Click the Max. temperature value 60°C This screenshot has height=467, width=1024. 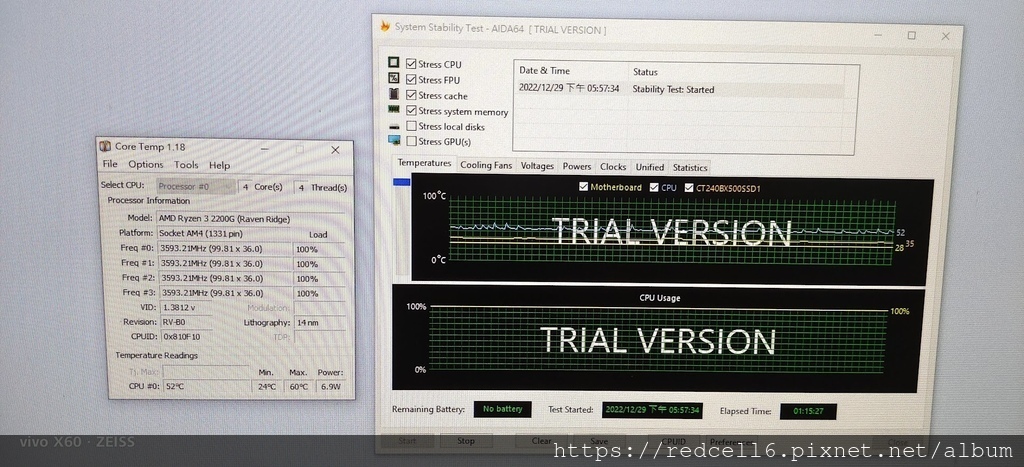[x=298, y=387]
